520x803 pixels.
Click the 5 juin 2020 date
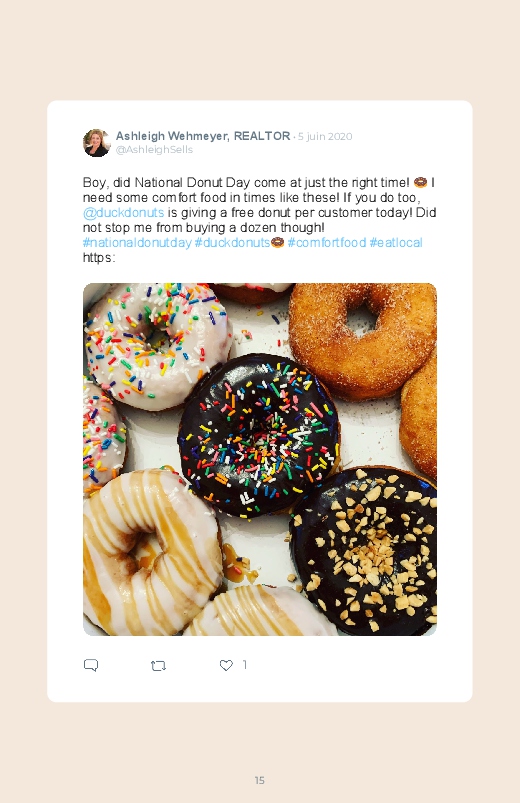click(x=325, y=136)
